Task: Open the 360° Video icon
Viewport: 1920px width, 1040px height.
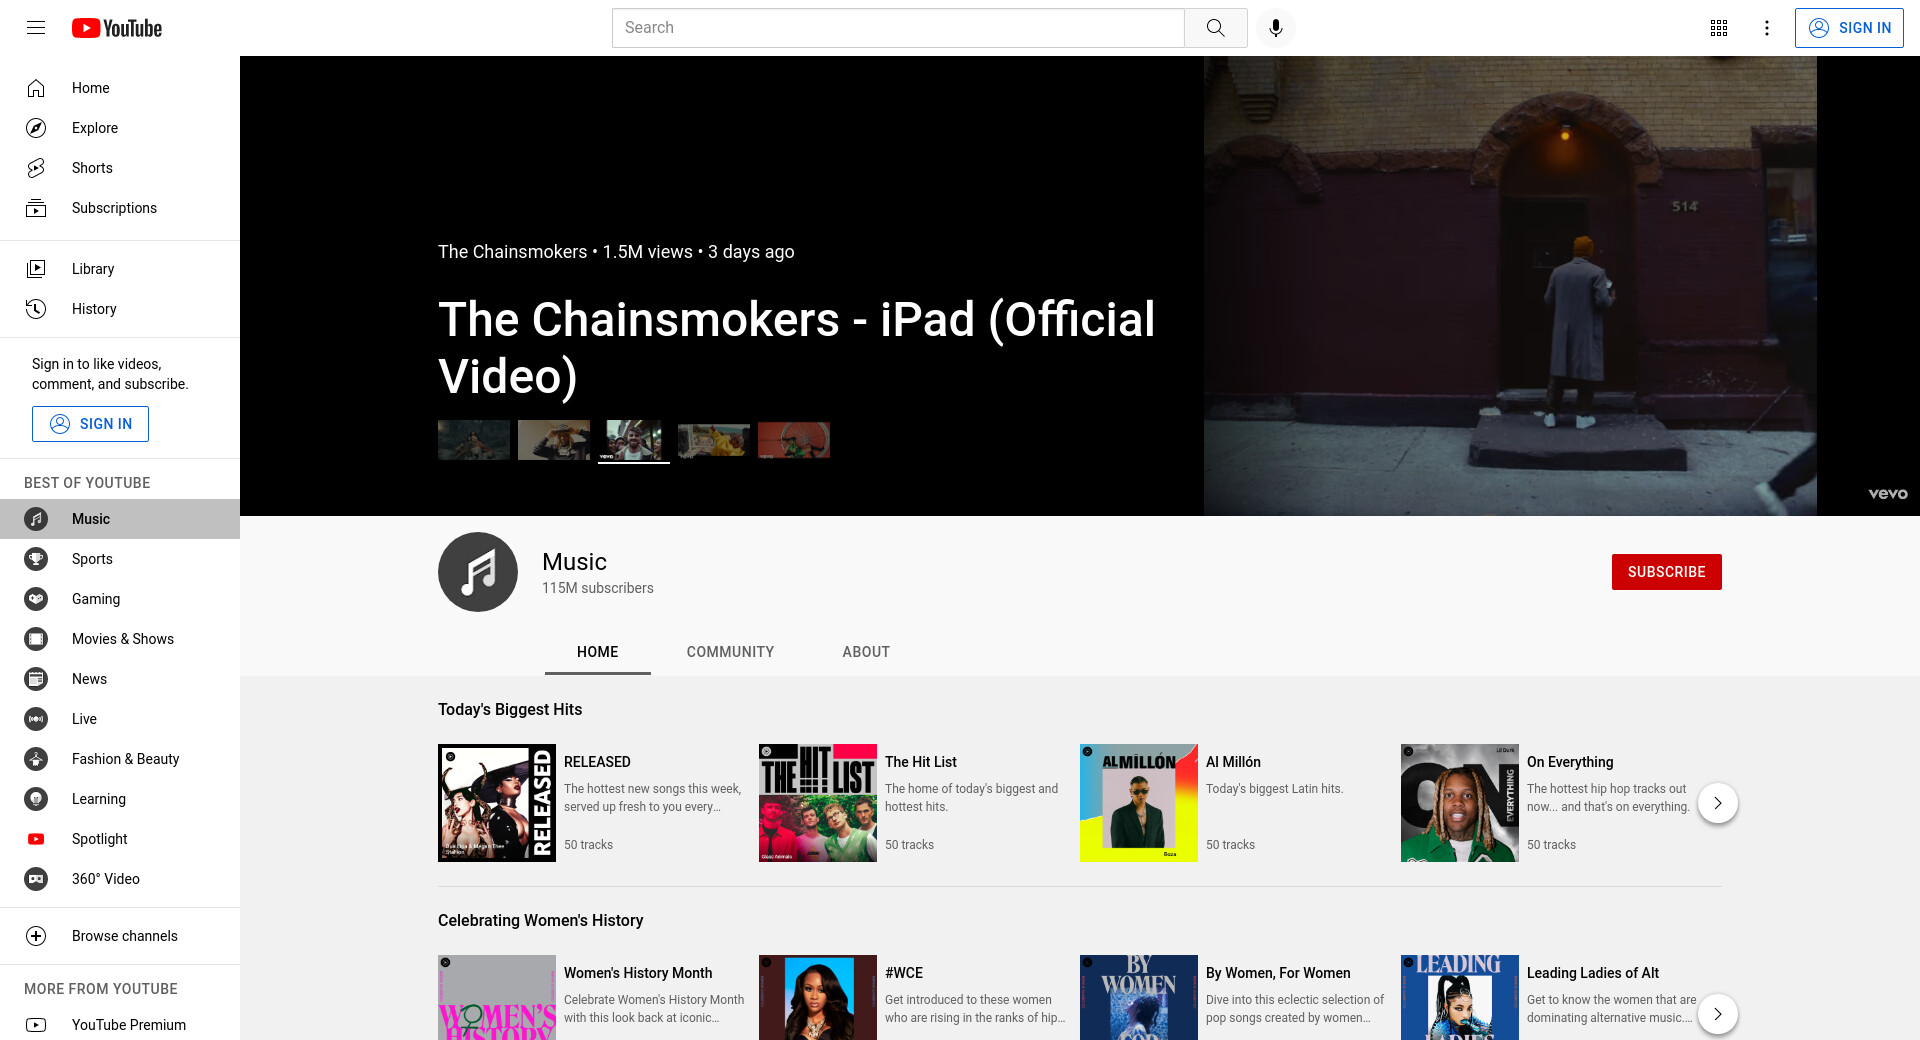Action: pyautogui.click(x=36, y=879)
